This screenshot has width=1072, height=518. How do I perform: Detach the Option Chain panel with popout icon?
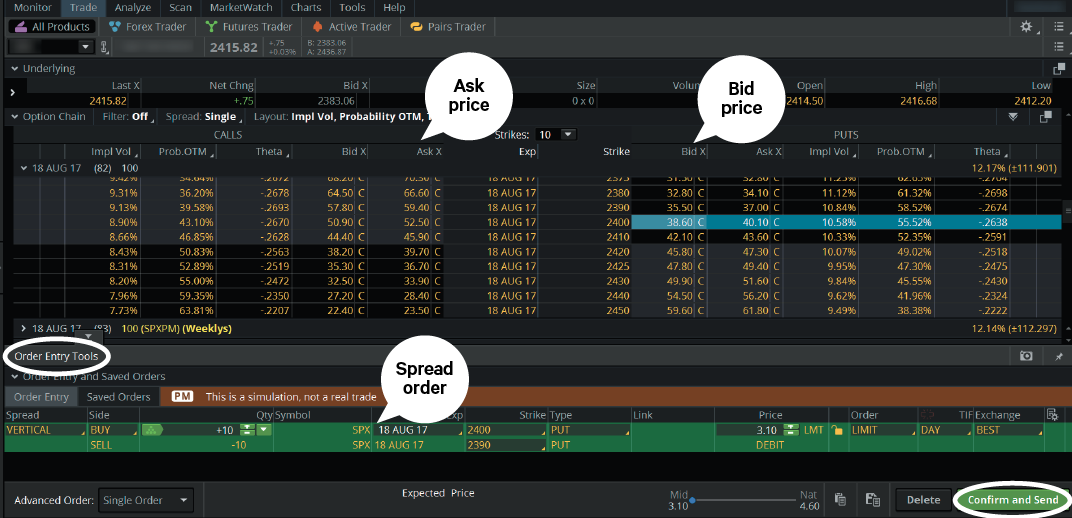click(x=1045, y=117)
